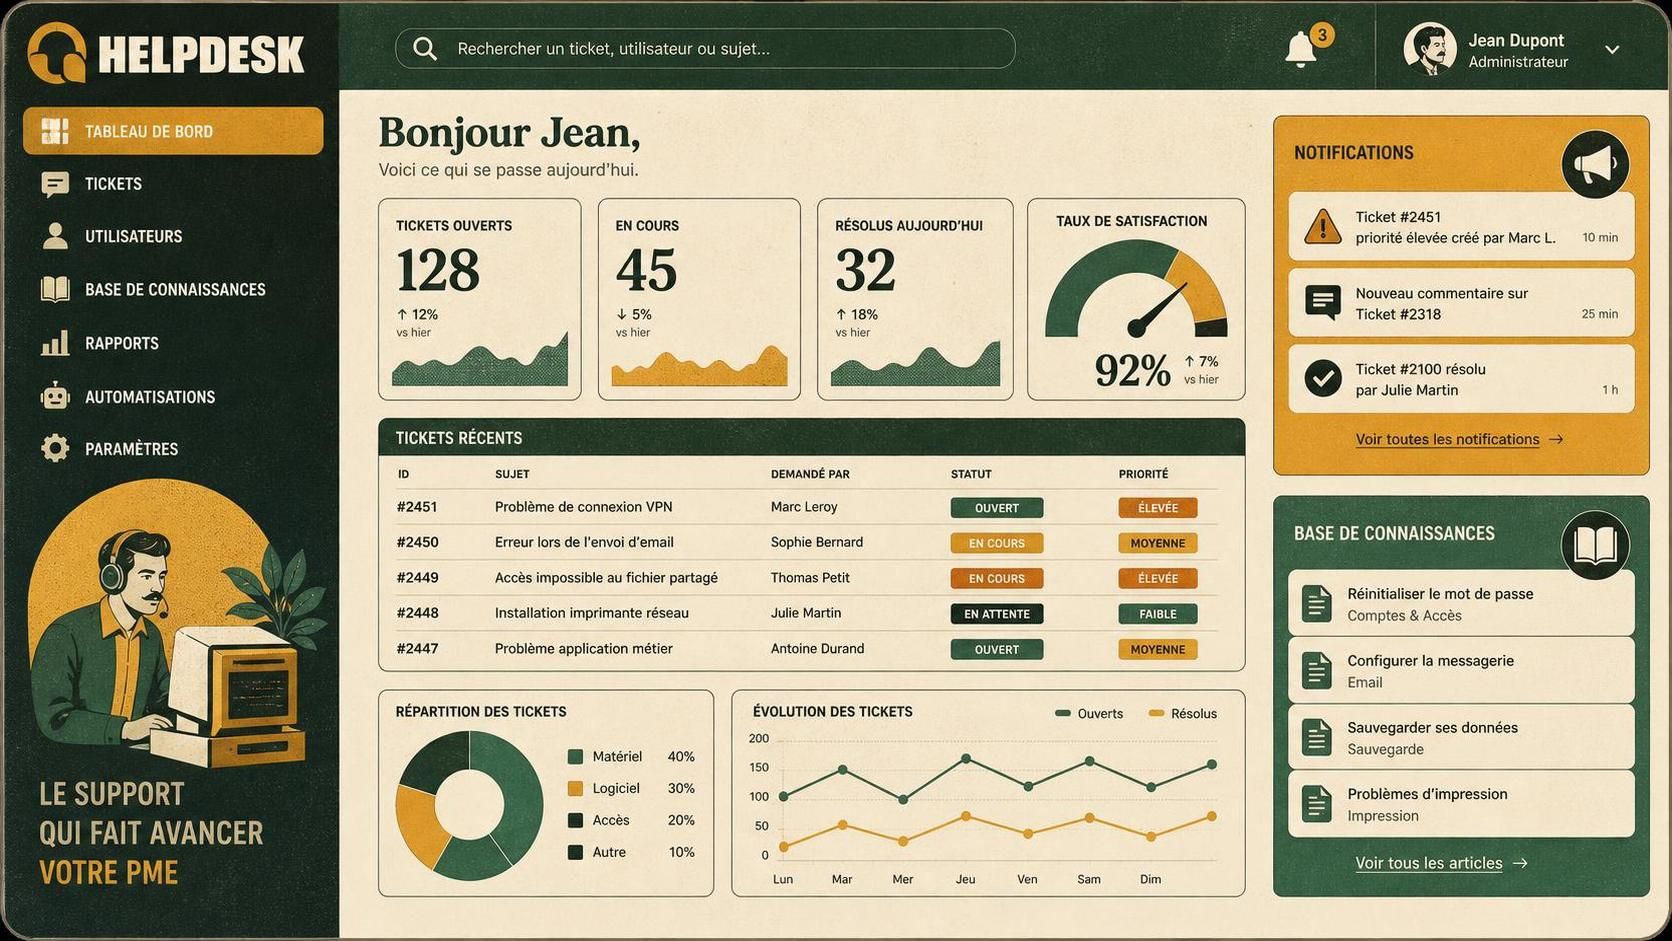Image resolution: width=1672 pixels, height=941 pixels.
Task: Click the En cours 45 stat card
Action: (699, 299)
